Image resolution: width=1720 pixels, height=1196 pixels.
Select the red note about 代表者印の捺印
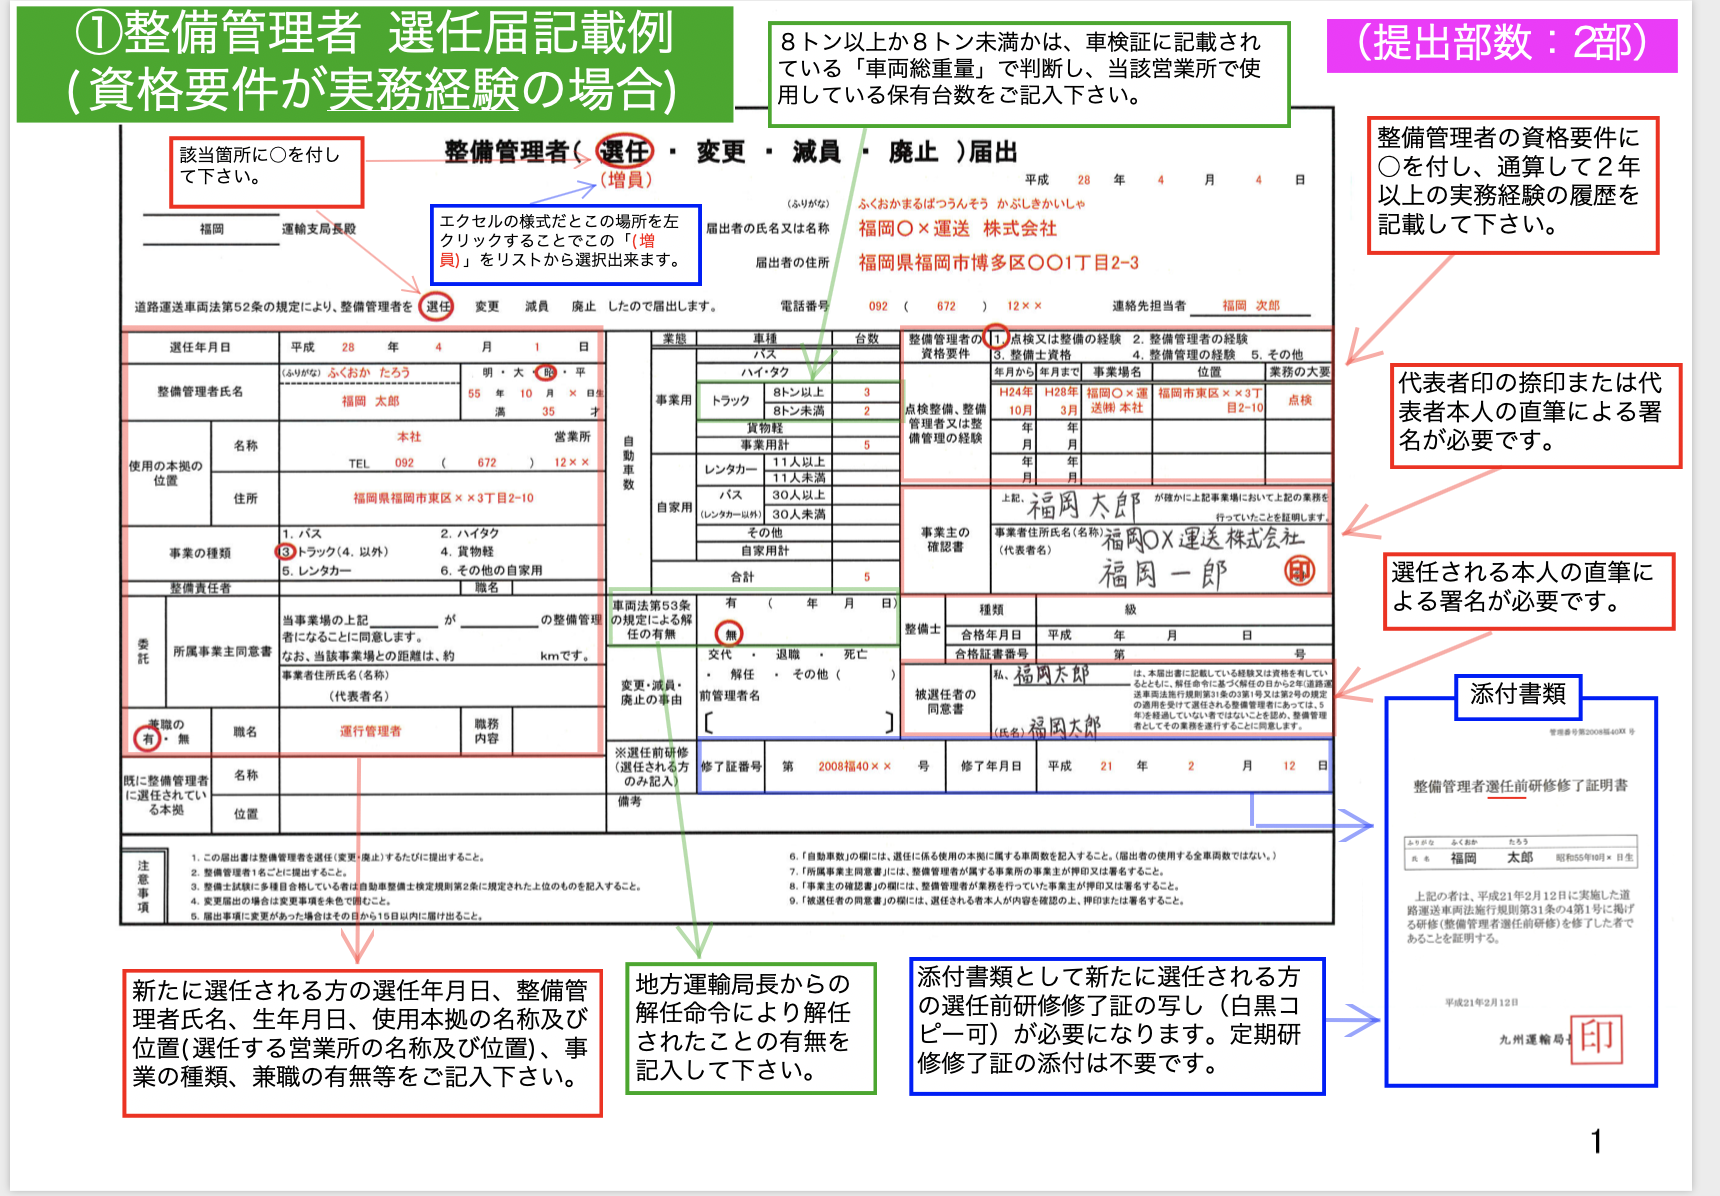click(x=1536, y=415)
